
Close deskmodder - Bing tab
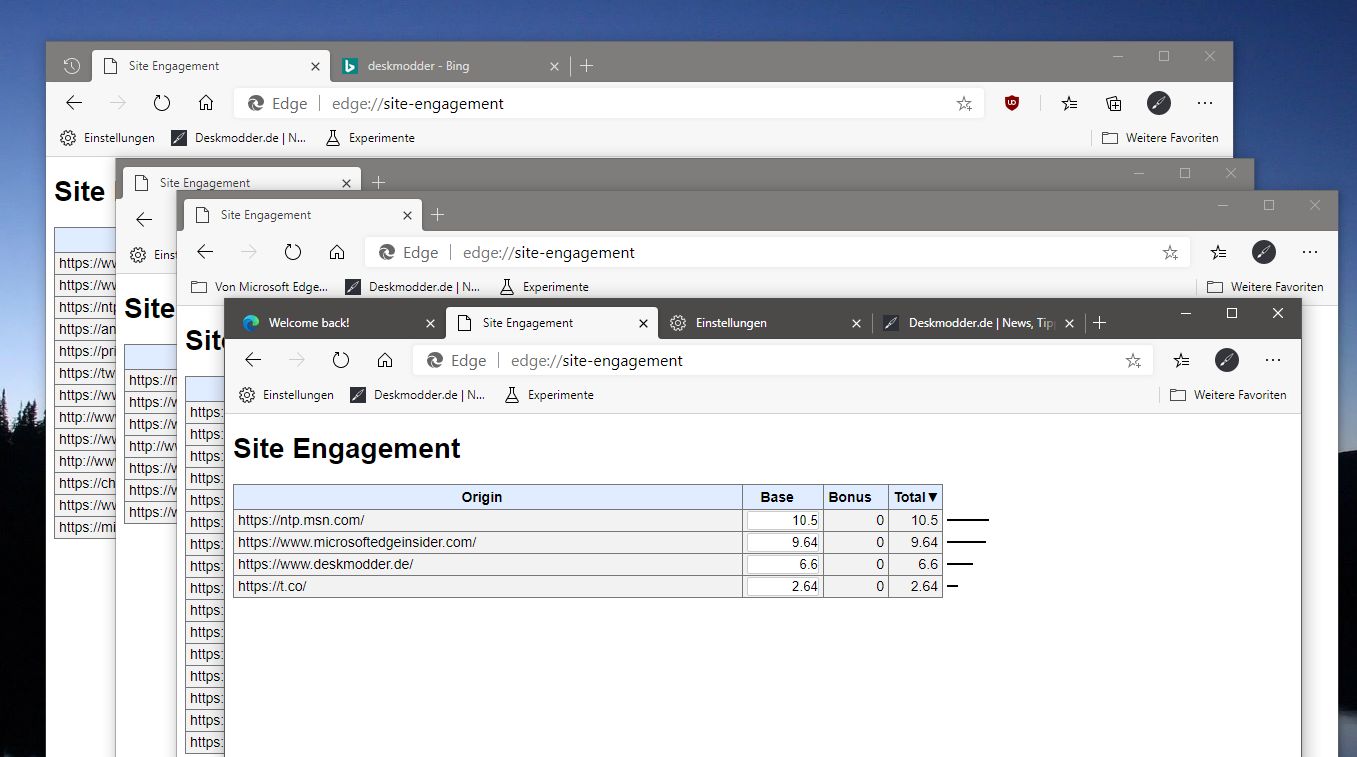tap(555, 66)
